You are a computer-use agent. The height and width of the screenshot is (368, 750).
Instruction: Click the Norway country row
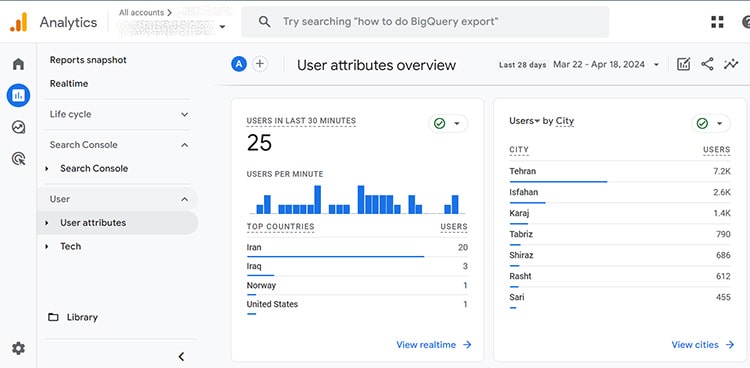pyautogui.click(x=357, y=286)
